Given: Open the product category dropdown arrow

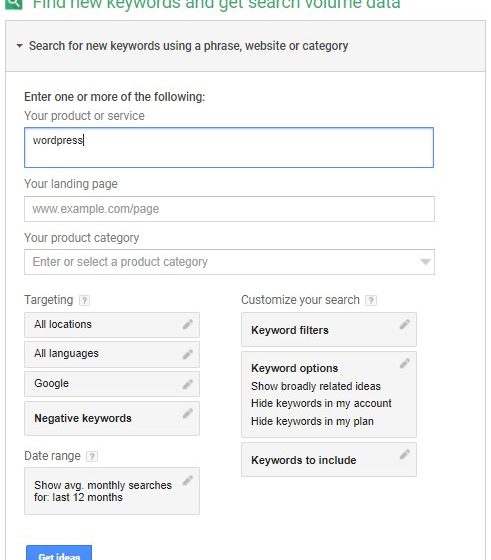Looking at the screenshot, I should click(x=425, y=262).
